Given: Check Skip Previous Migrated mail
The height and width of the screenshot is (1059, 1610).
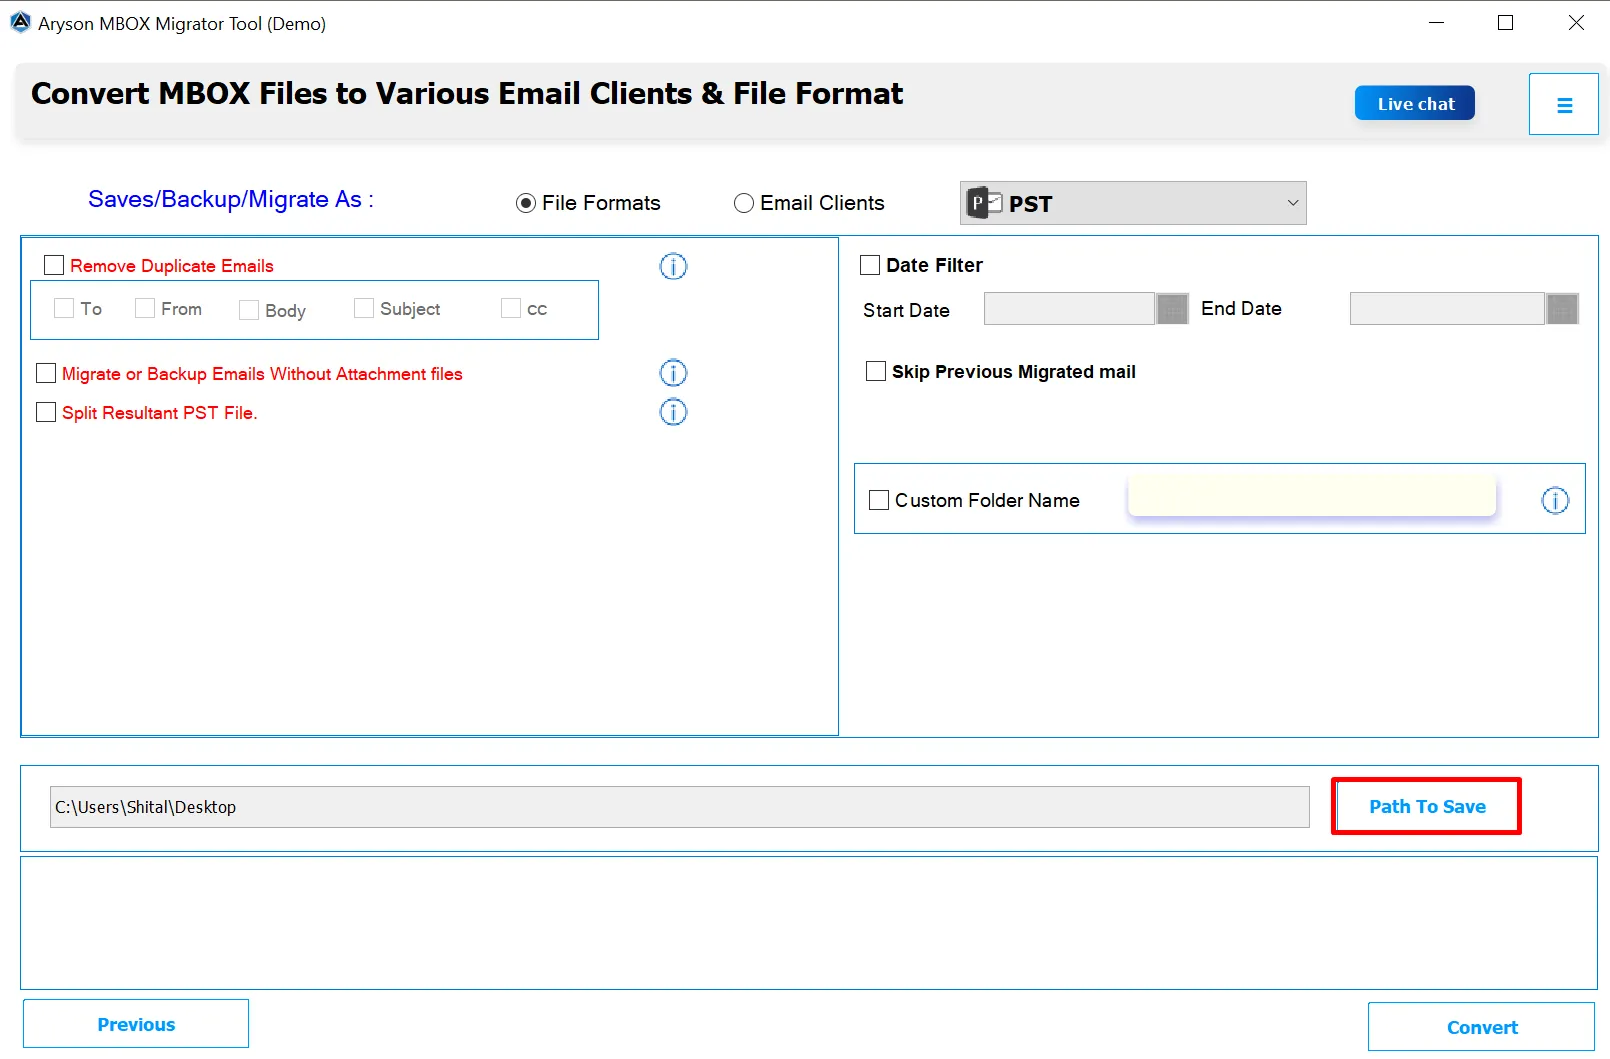Looking at the screenshot, I should click(x=875, y=371).
